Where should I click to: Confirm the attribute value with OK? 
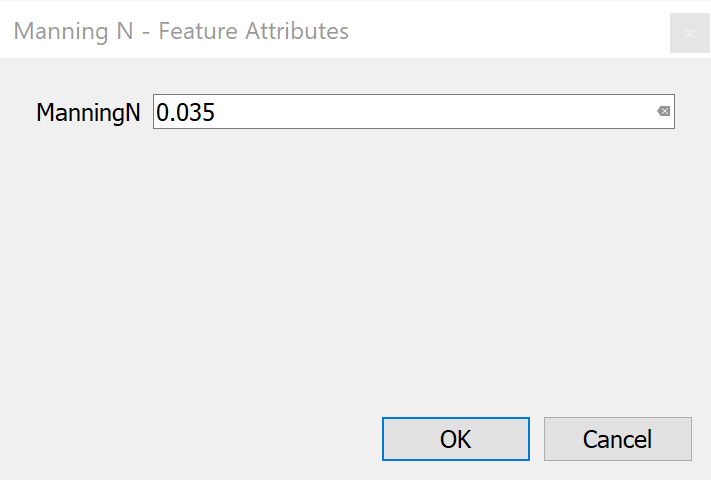pos(456,439)
